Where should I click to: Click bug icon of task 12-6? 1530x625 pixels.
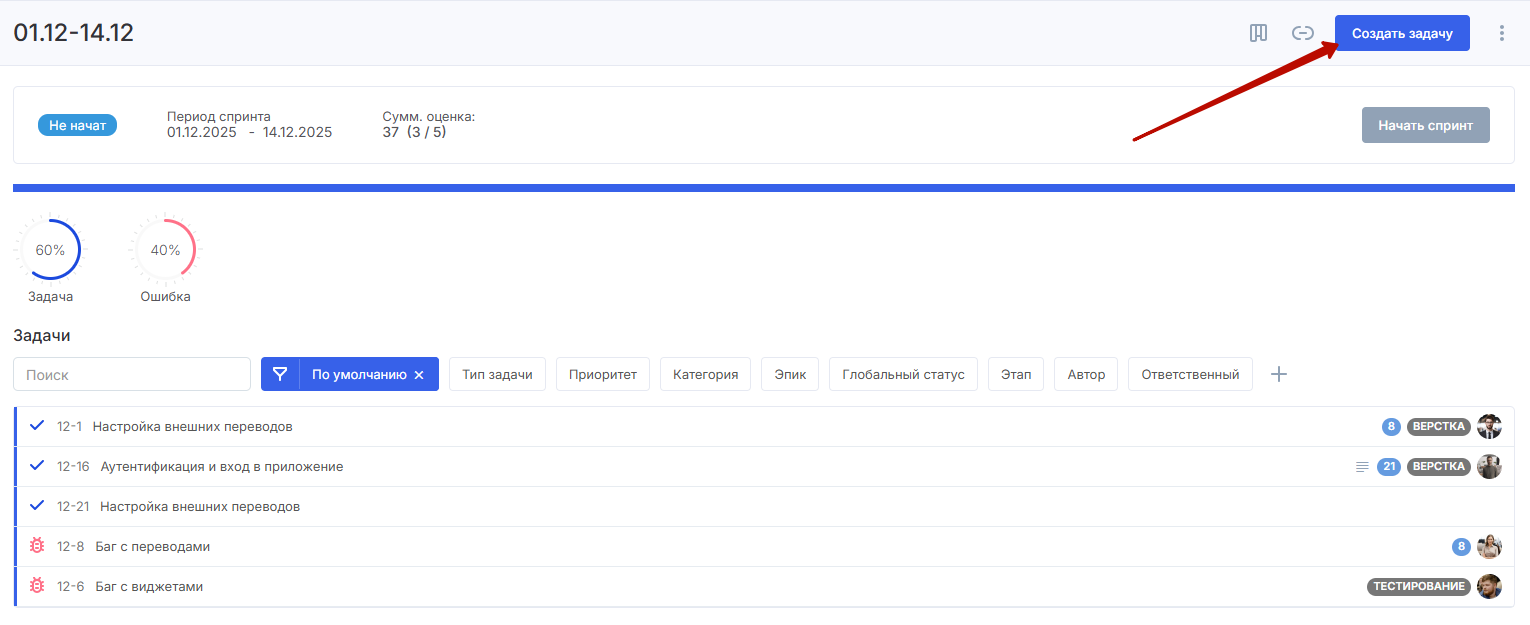[x=37, y=586]
